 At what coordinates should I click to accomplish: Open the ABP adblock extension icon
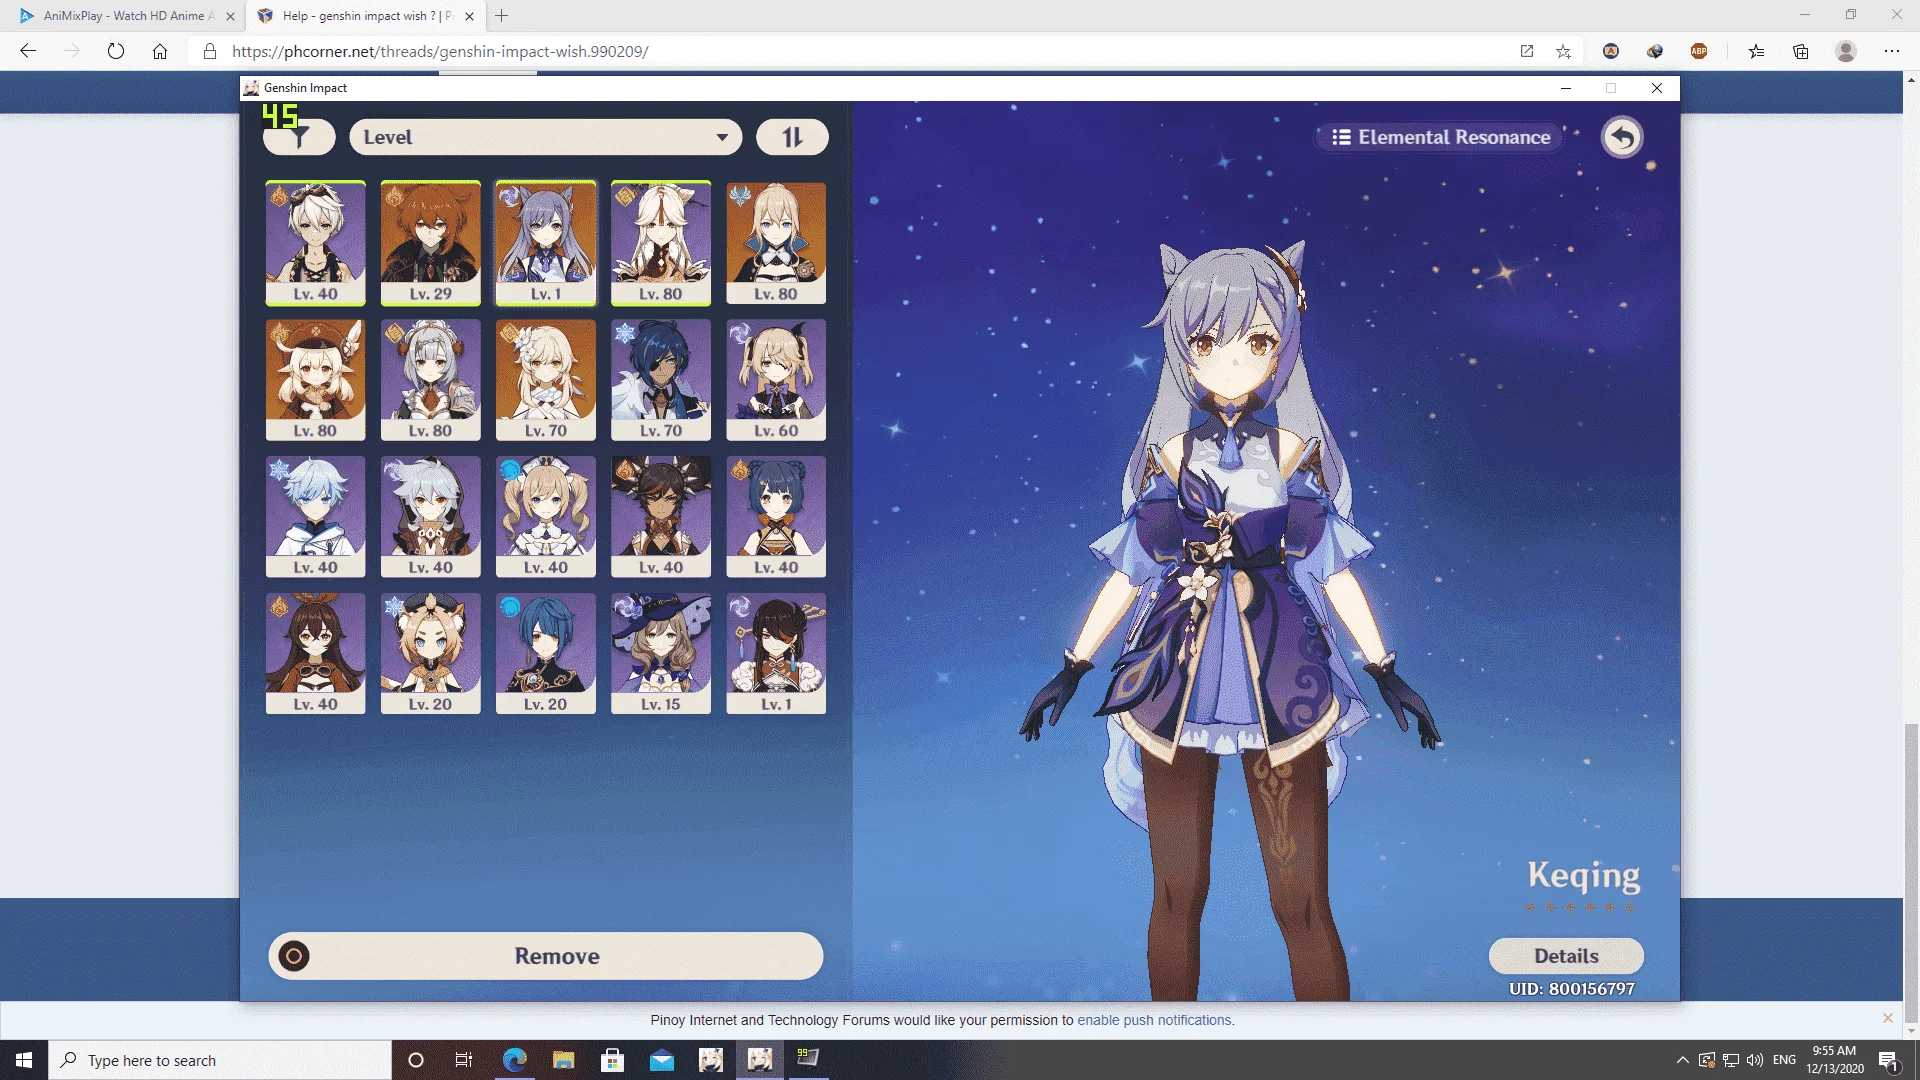pyautogui.click(x=1699, y=51)
